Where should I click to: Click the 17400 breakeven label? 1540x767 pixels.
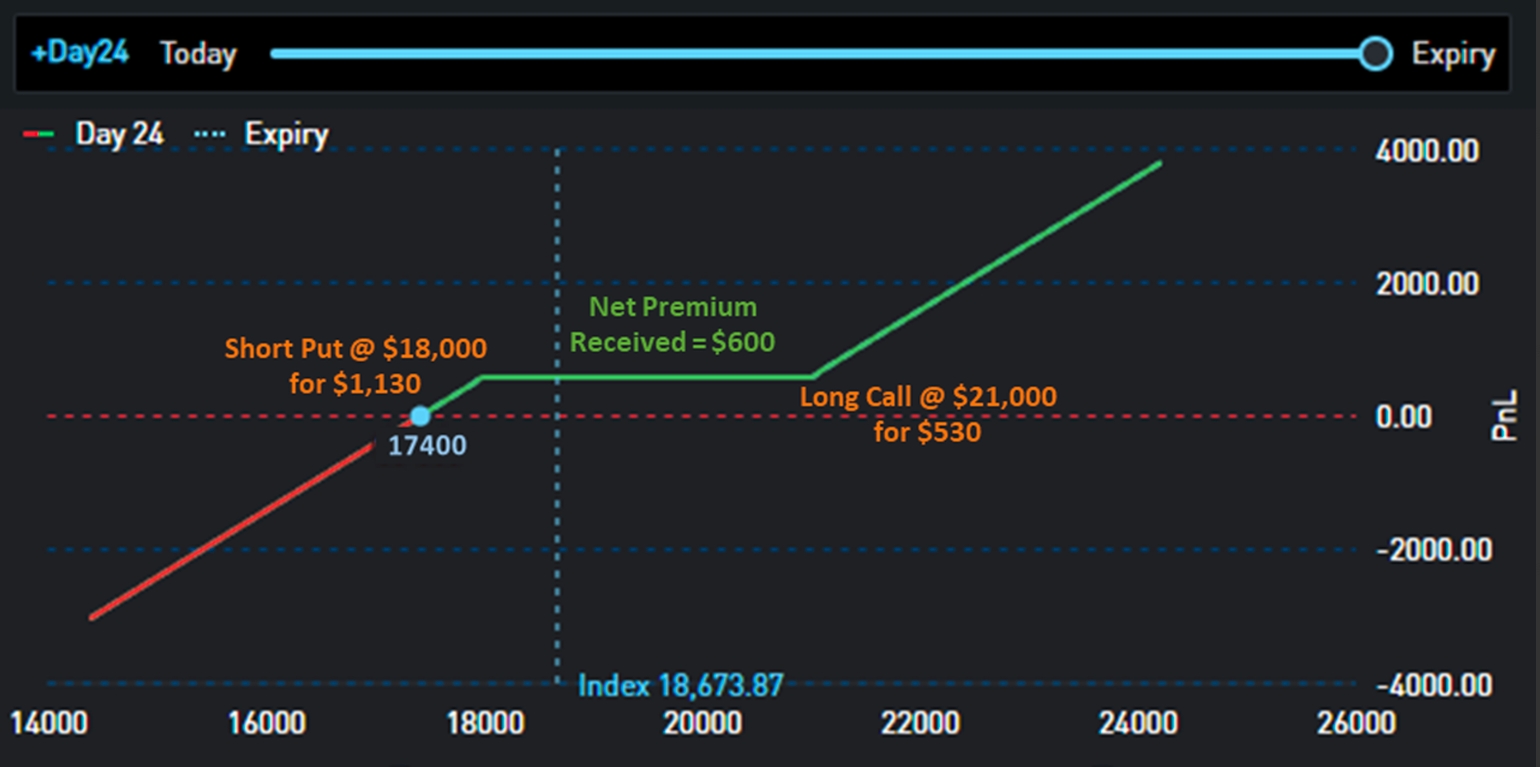coord(427,445)
